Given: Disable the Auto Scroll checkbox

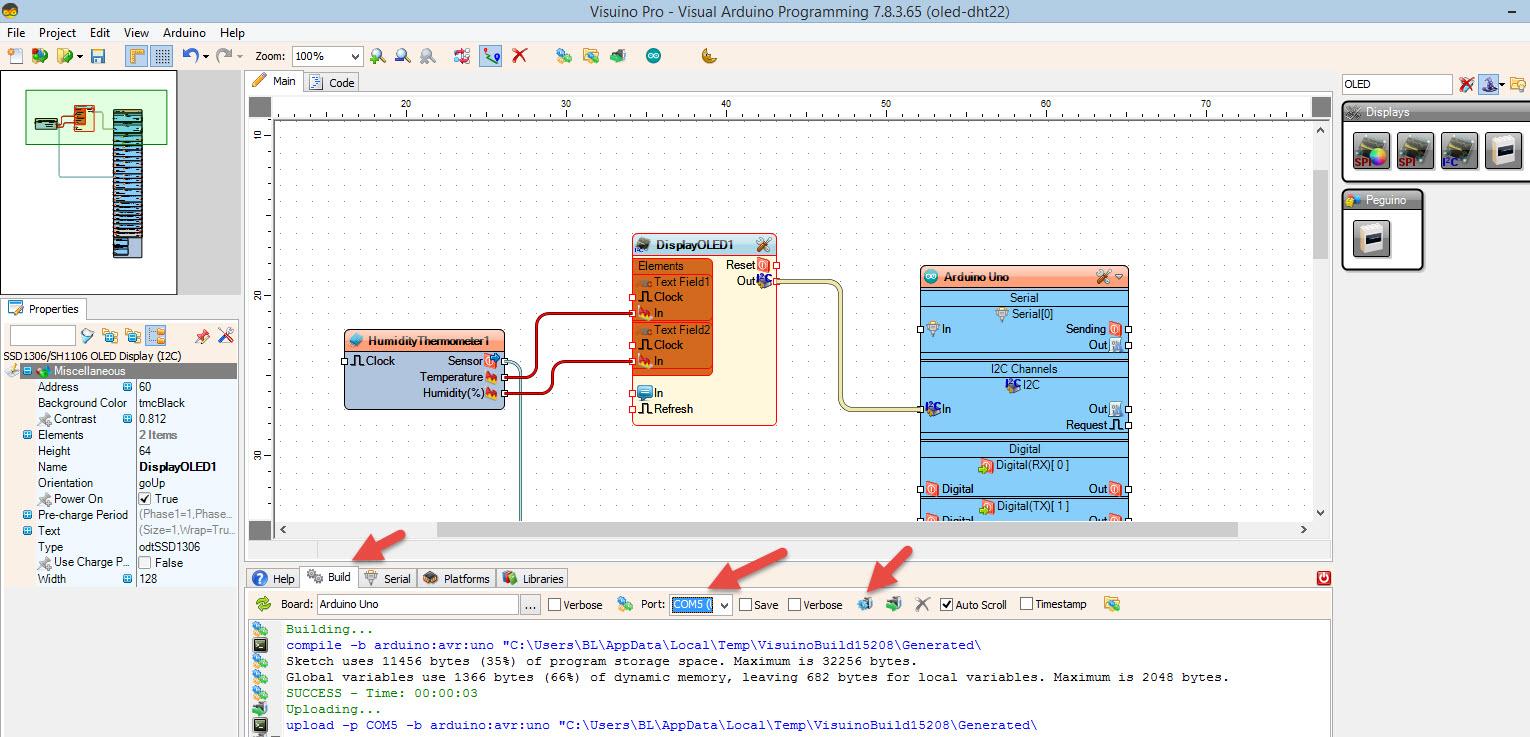Looking at the screenshot, I should point(946,604).
